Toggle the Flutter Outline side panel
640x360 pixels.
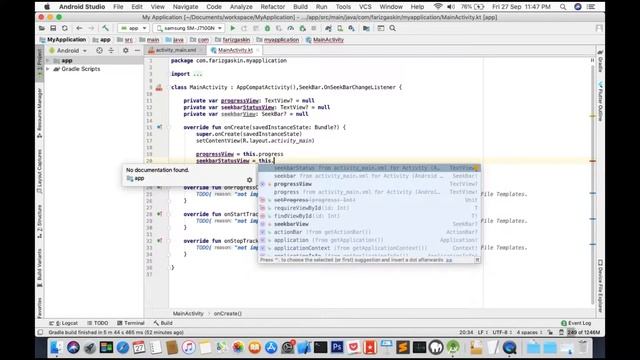(600, 102)
